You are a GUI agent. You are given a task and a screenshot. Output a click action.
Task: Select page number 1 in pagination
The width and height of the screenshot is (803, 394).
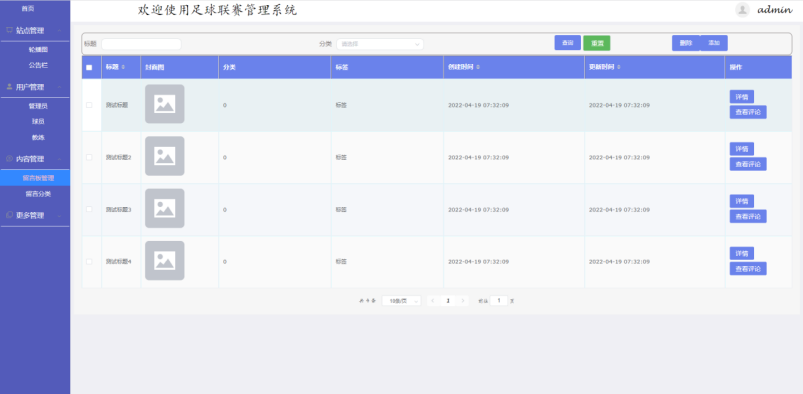point(448,301)
